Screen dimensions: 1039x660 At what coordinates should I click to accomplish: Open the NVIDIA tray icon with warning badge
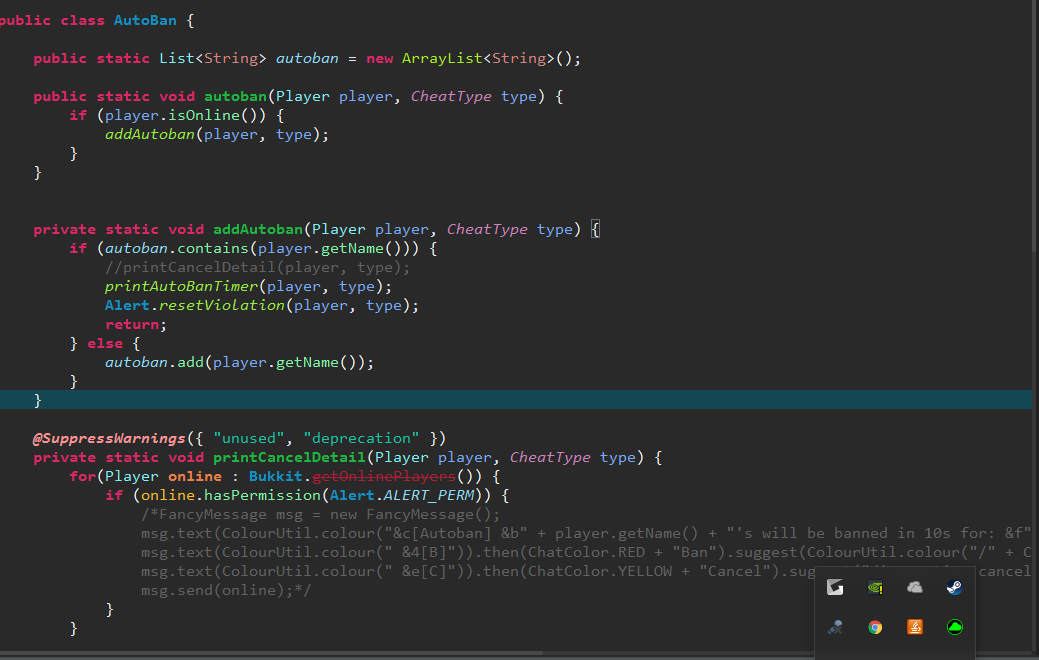[x=875, y=587]
